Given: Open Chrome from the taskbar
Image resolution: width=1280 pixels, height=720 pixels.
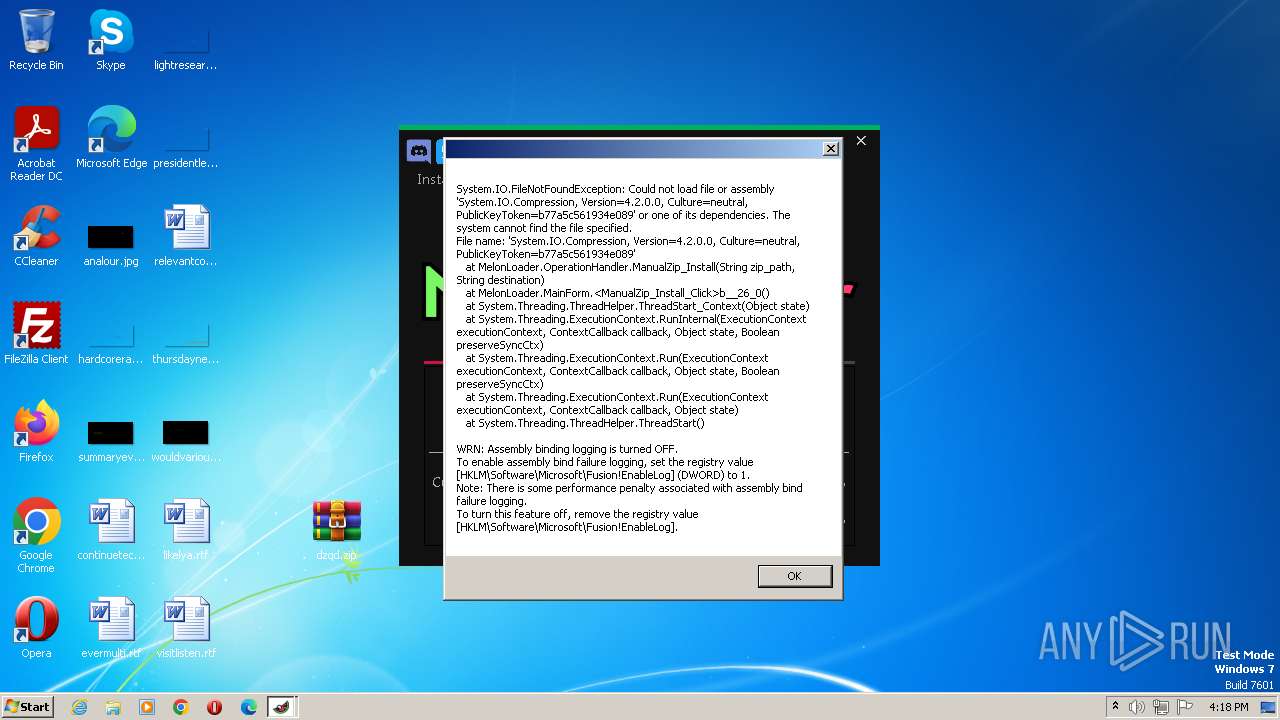Looking at the screenshot, I should pos(181,707).
